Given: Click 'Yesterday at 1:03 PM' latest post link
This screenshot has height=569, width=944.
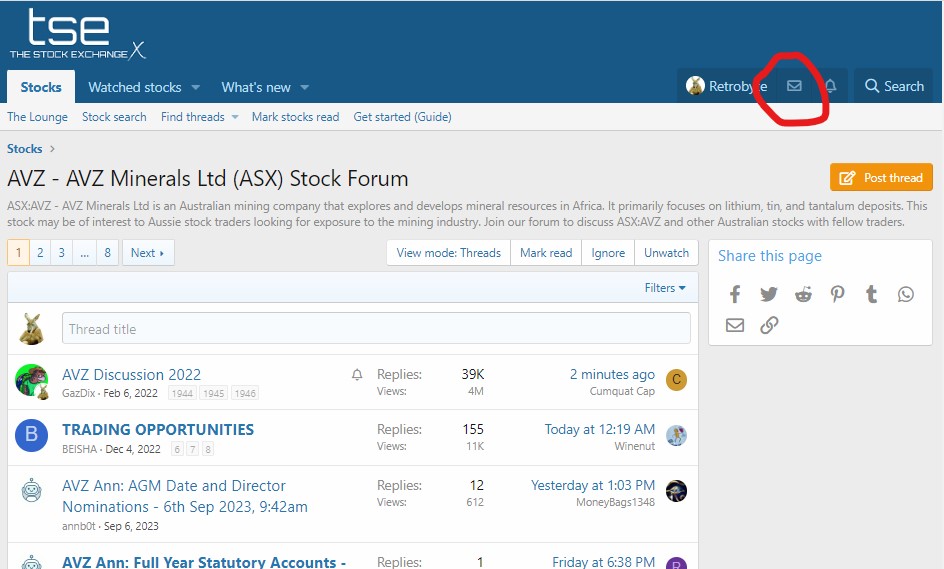Looking at the screenshot, I should (x=593, y=485).
